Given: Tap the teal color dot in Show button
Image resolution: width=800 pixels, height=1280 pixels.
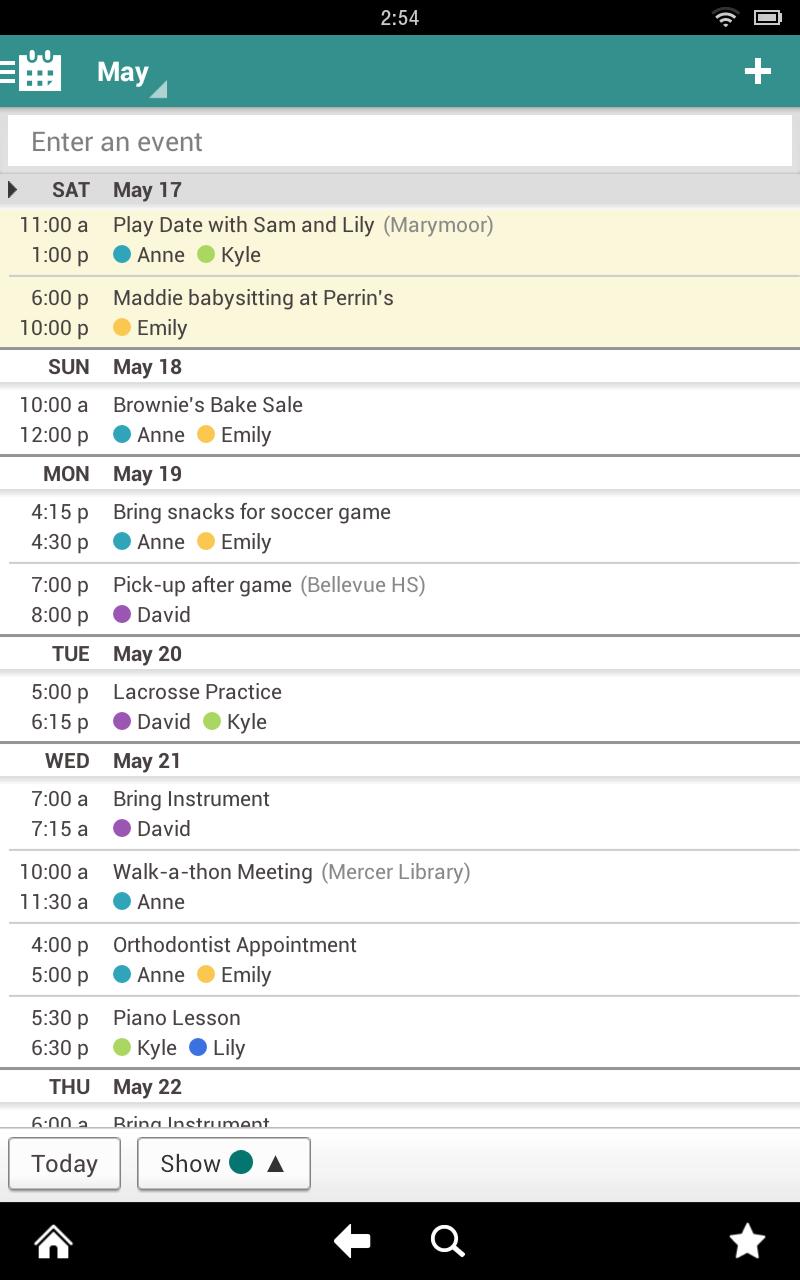Looking at the screenshot, I should (241, 1162).
